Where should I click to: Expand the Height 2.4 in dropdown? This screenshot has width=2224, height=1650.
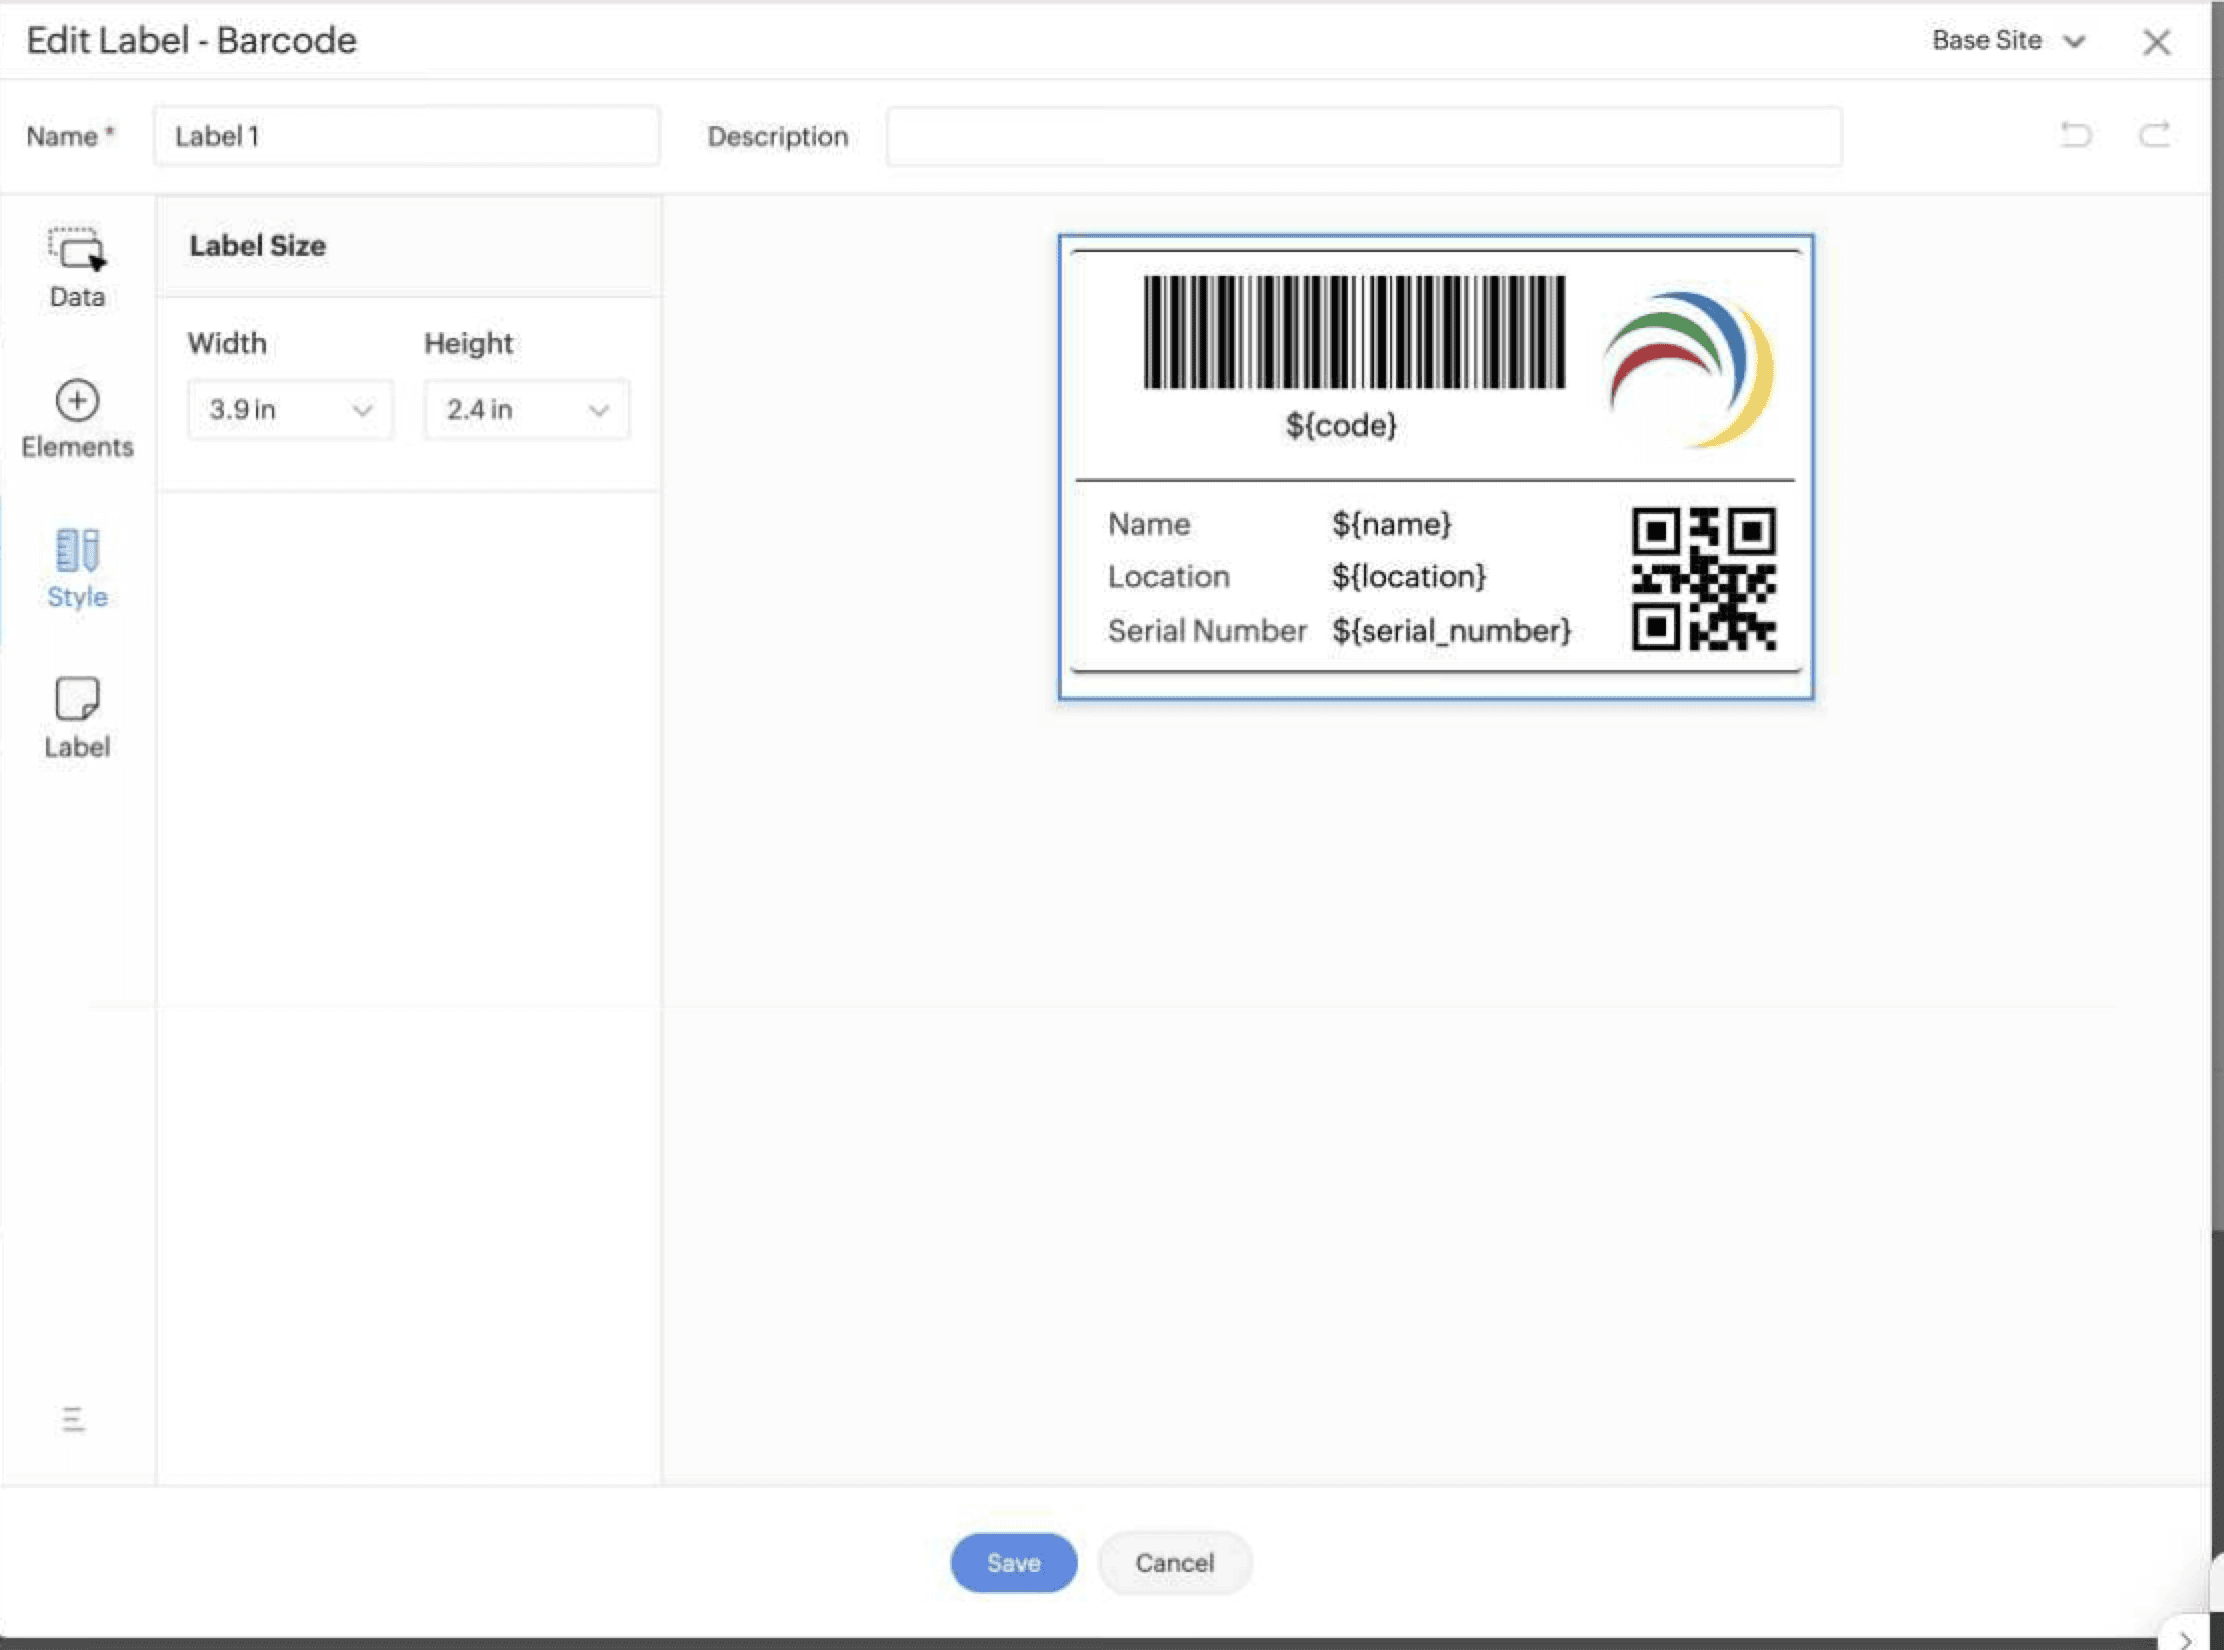click(527, 410)
